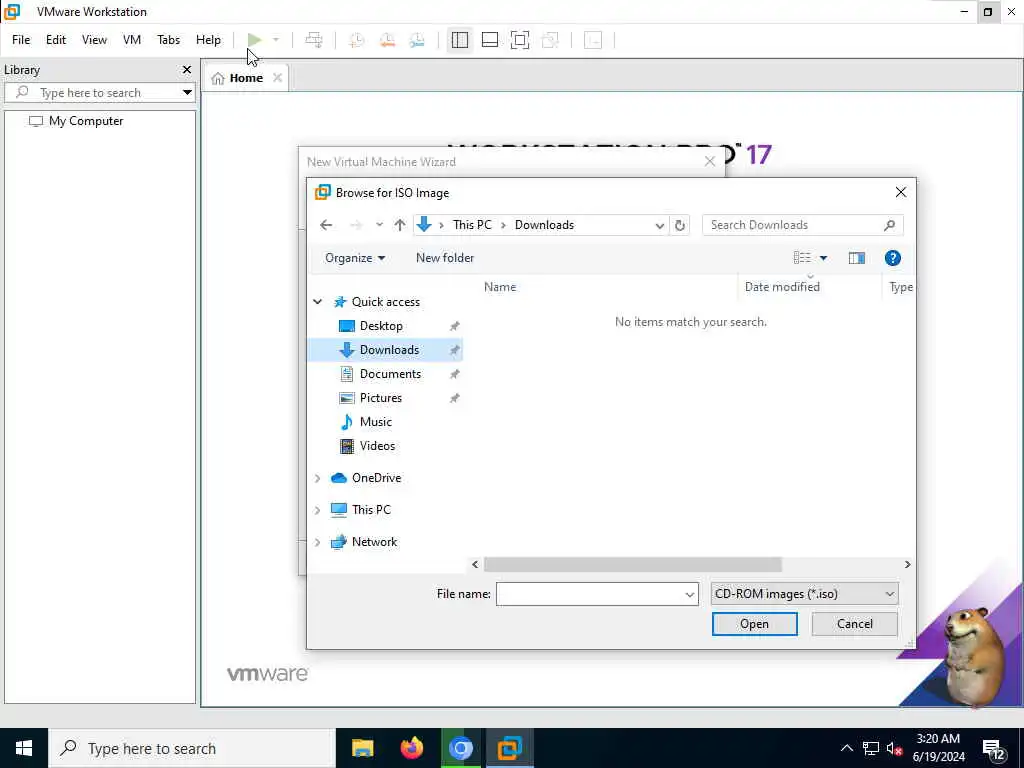Open the view options dropdown arrow
This screenshot has width=1024, height=768.
pos(824,258)
